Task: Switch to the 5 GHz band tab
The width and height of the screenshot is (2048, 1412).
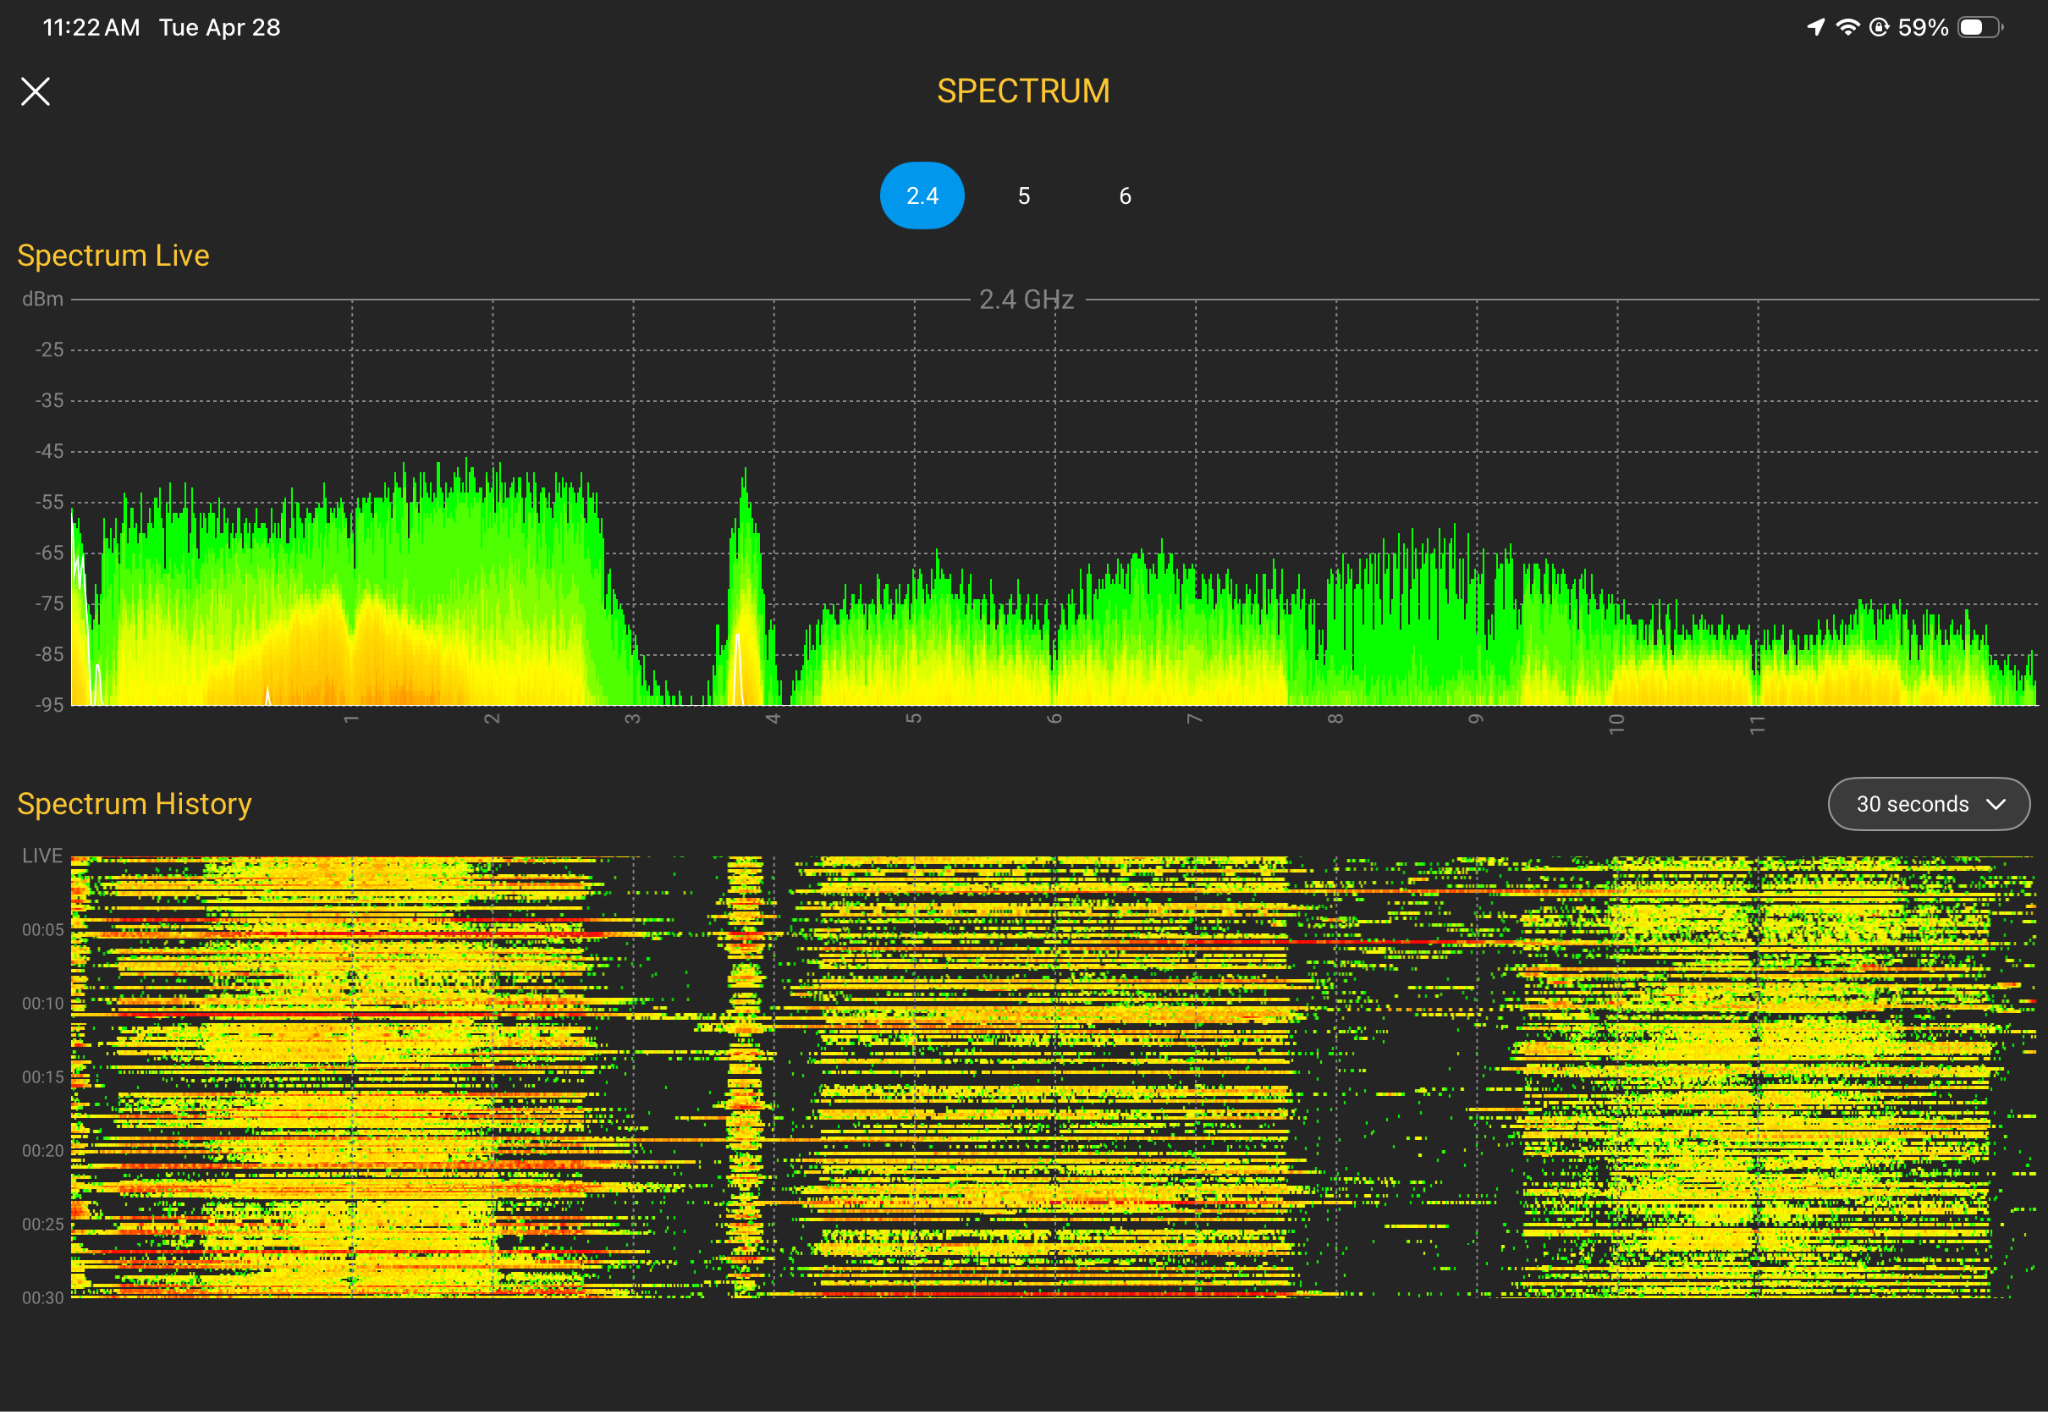Action: pyautogui.click(x=1024, y=196)
